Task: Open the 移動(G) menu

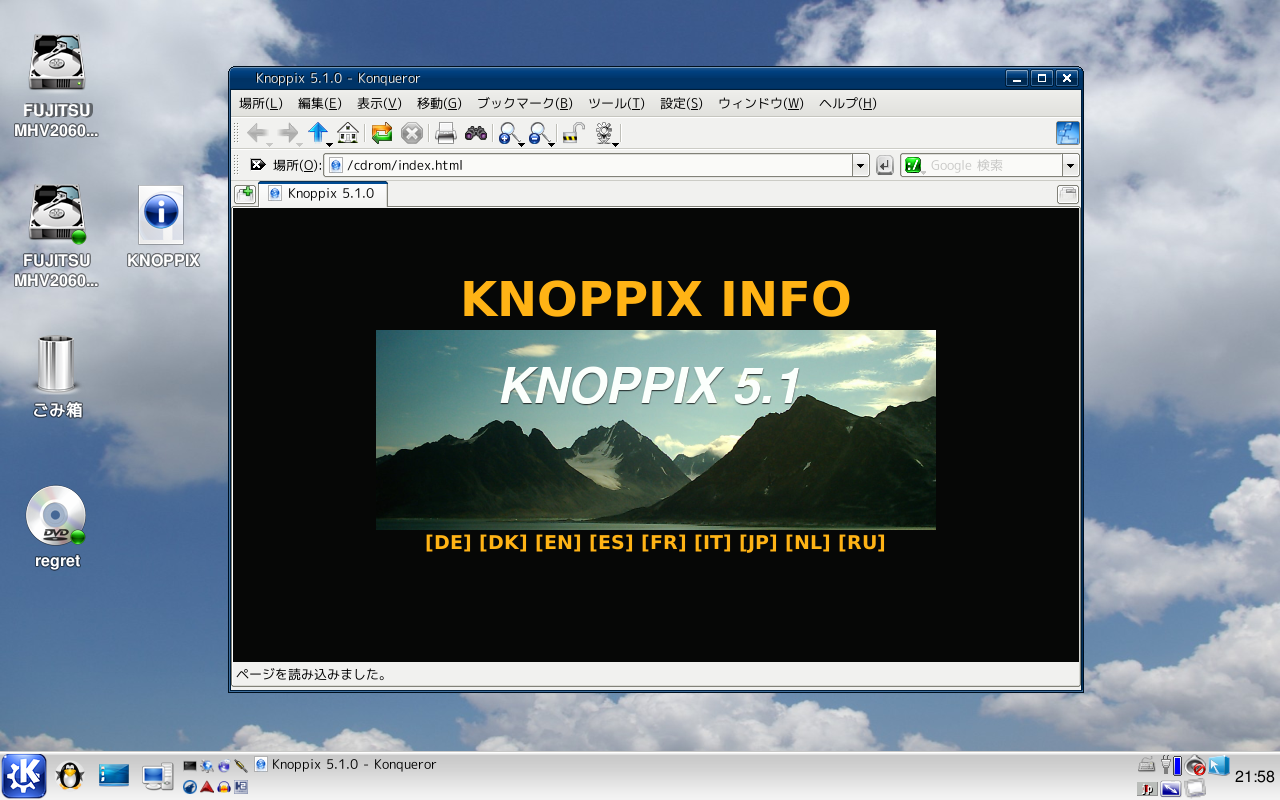Action: point(439,103)
